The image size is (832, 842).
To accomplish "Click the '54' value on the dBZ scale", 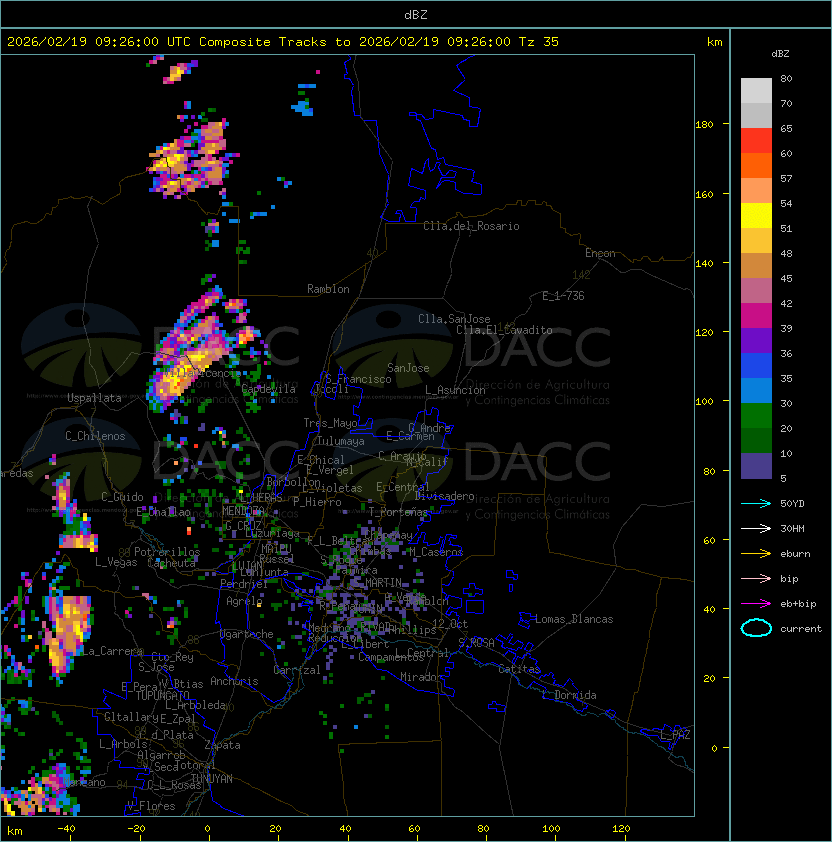I will (786, 204).
